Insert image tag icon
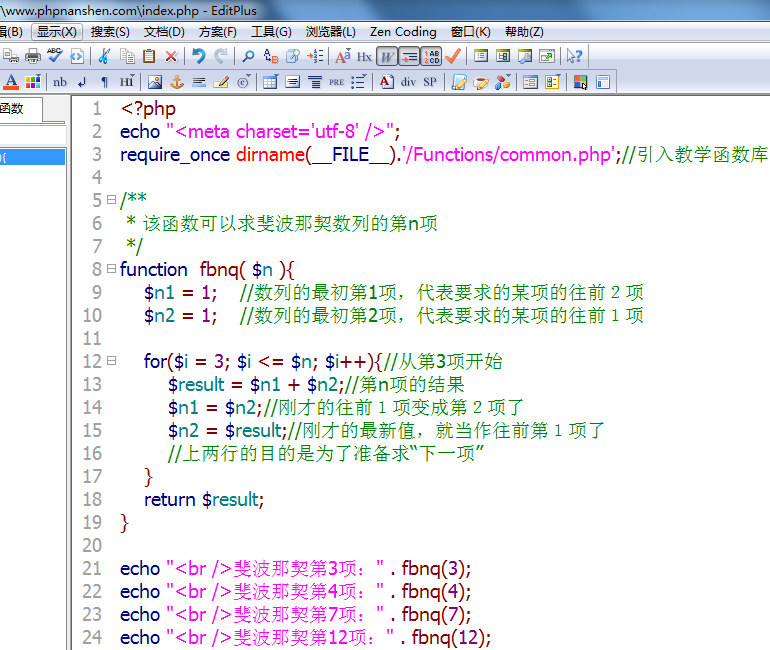 tap(155, 82)
